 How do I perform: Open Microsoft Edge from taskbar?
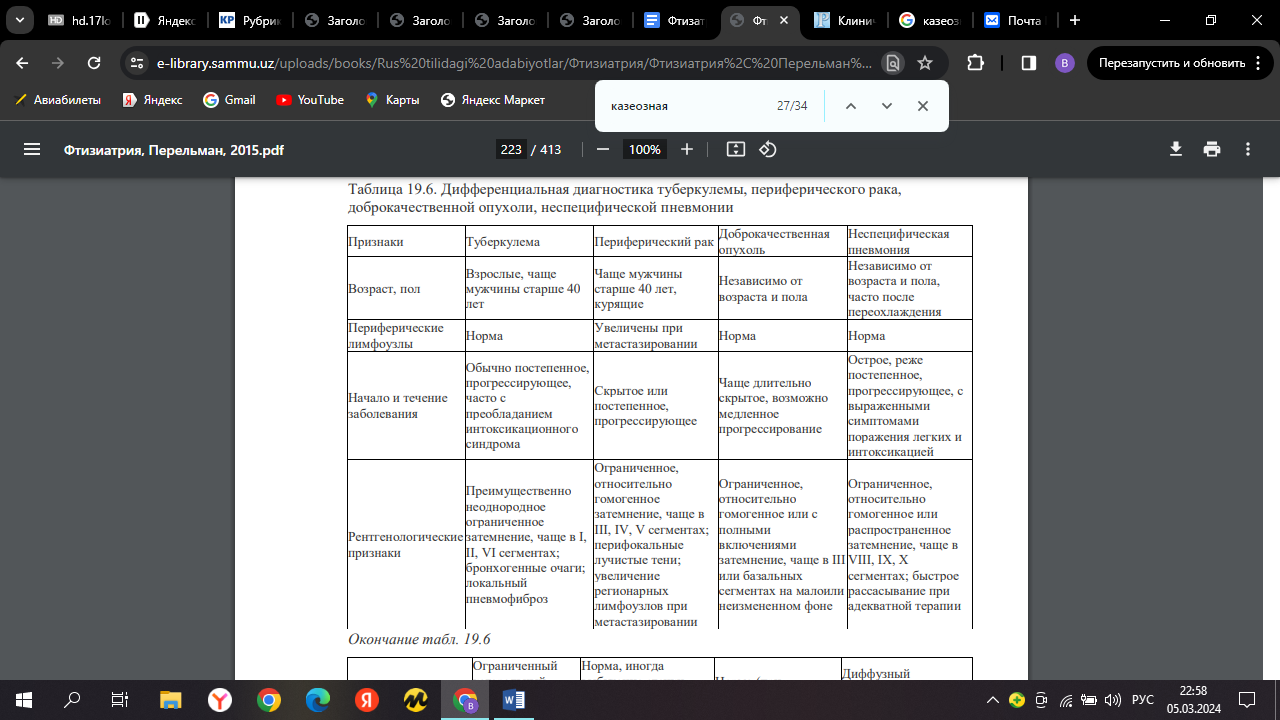317,700
